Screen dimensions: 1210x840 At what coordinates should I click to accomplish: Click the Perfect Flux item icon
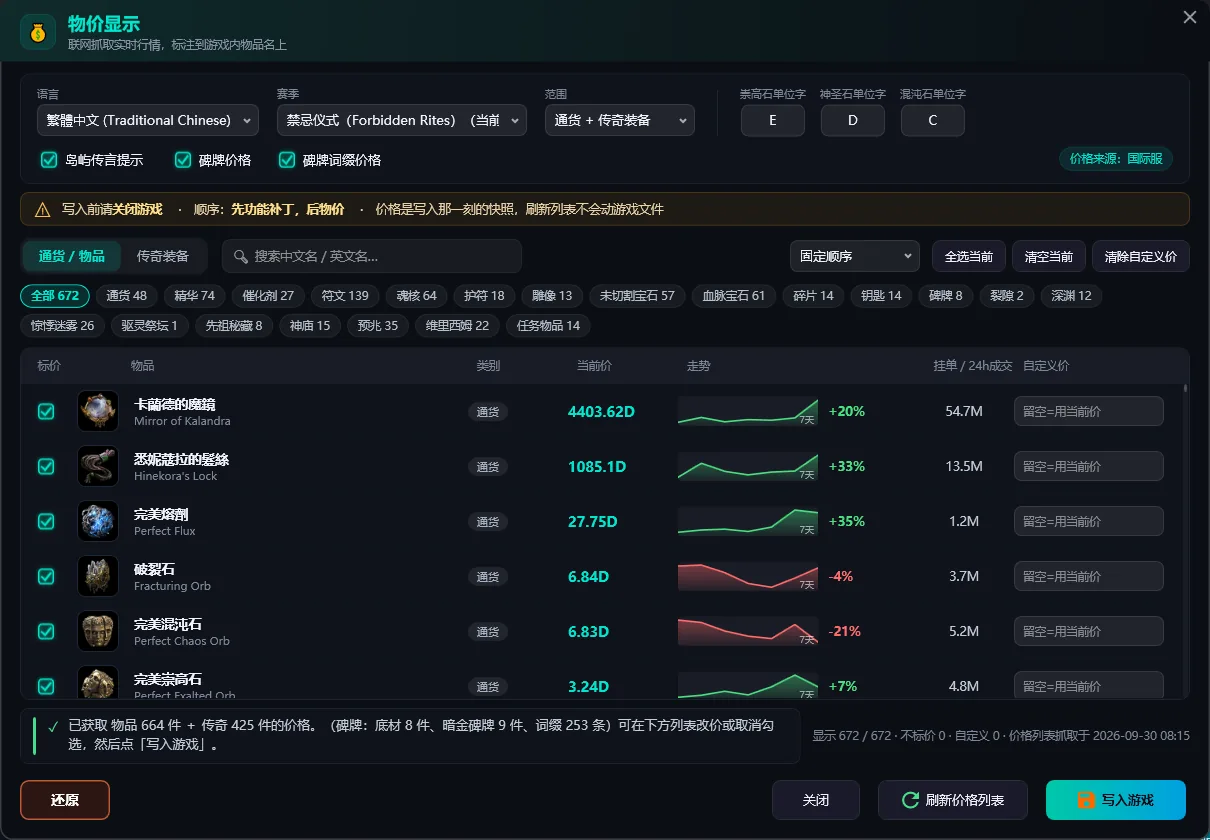(x=98, y=521)
